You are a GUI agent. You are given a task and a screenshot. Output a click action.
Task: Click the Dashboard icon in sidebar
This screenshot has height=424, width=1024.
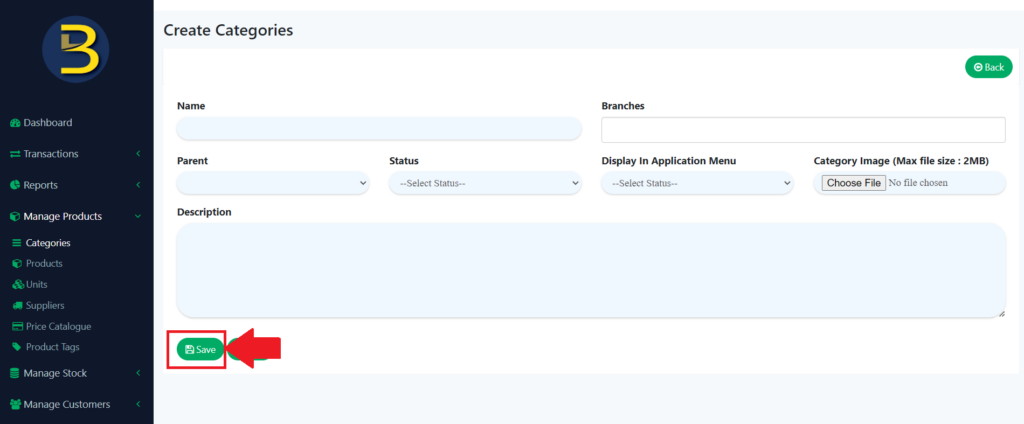click(x=15, y=123)
